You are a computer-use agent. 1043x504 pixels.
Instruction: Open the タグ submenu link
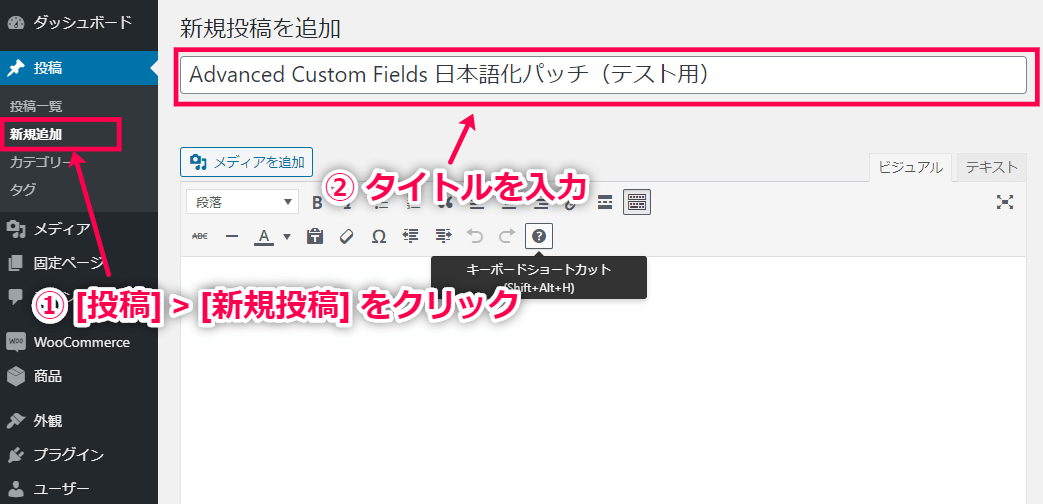coord(23,189)
